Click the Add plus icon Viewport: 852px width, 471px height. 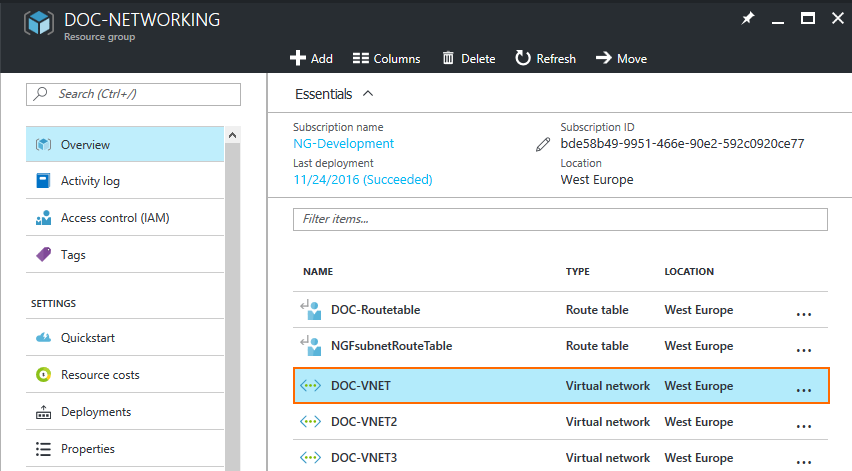pos(298,58)
